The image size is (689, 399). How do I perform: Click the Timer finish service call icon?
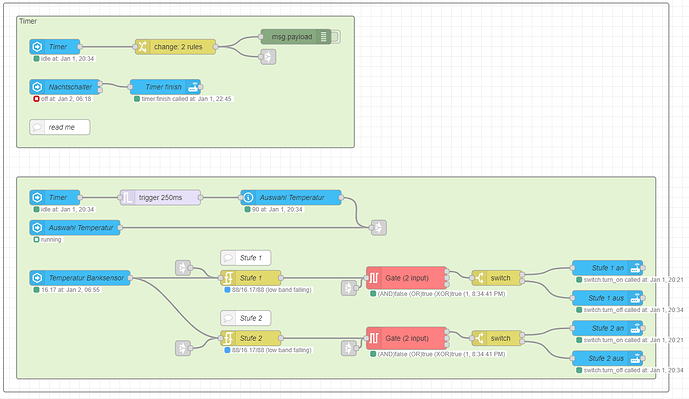[193, 87]
